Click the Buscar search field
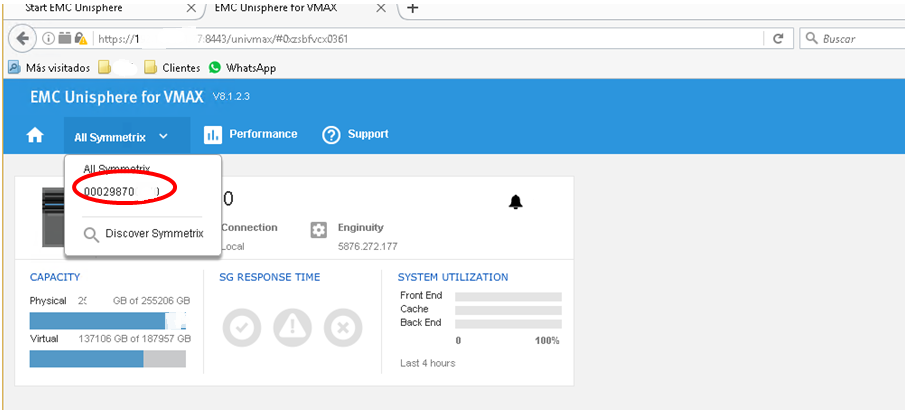This screenshot has width=905, height=414. [853, 39]
